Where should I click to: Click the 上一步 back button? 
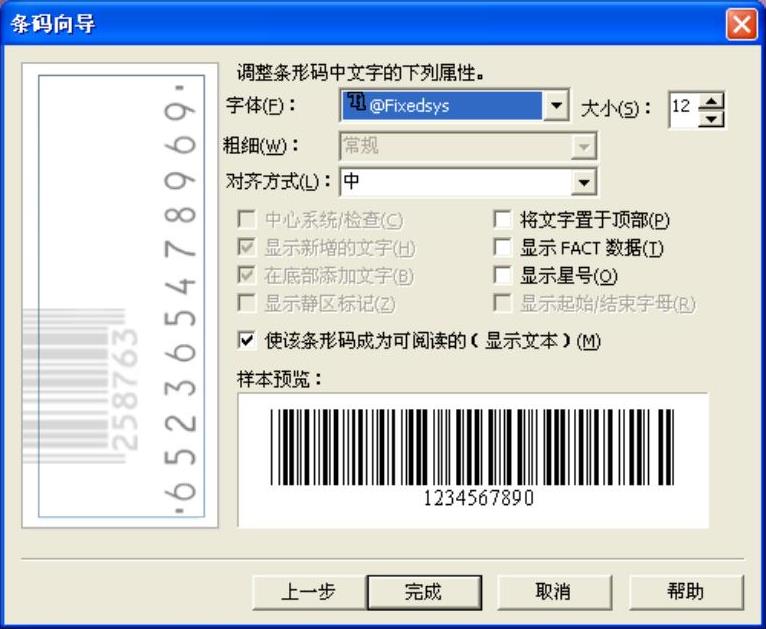point(309,592)
